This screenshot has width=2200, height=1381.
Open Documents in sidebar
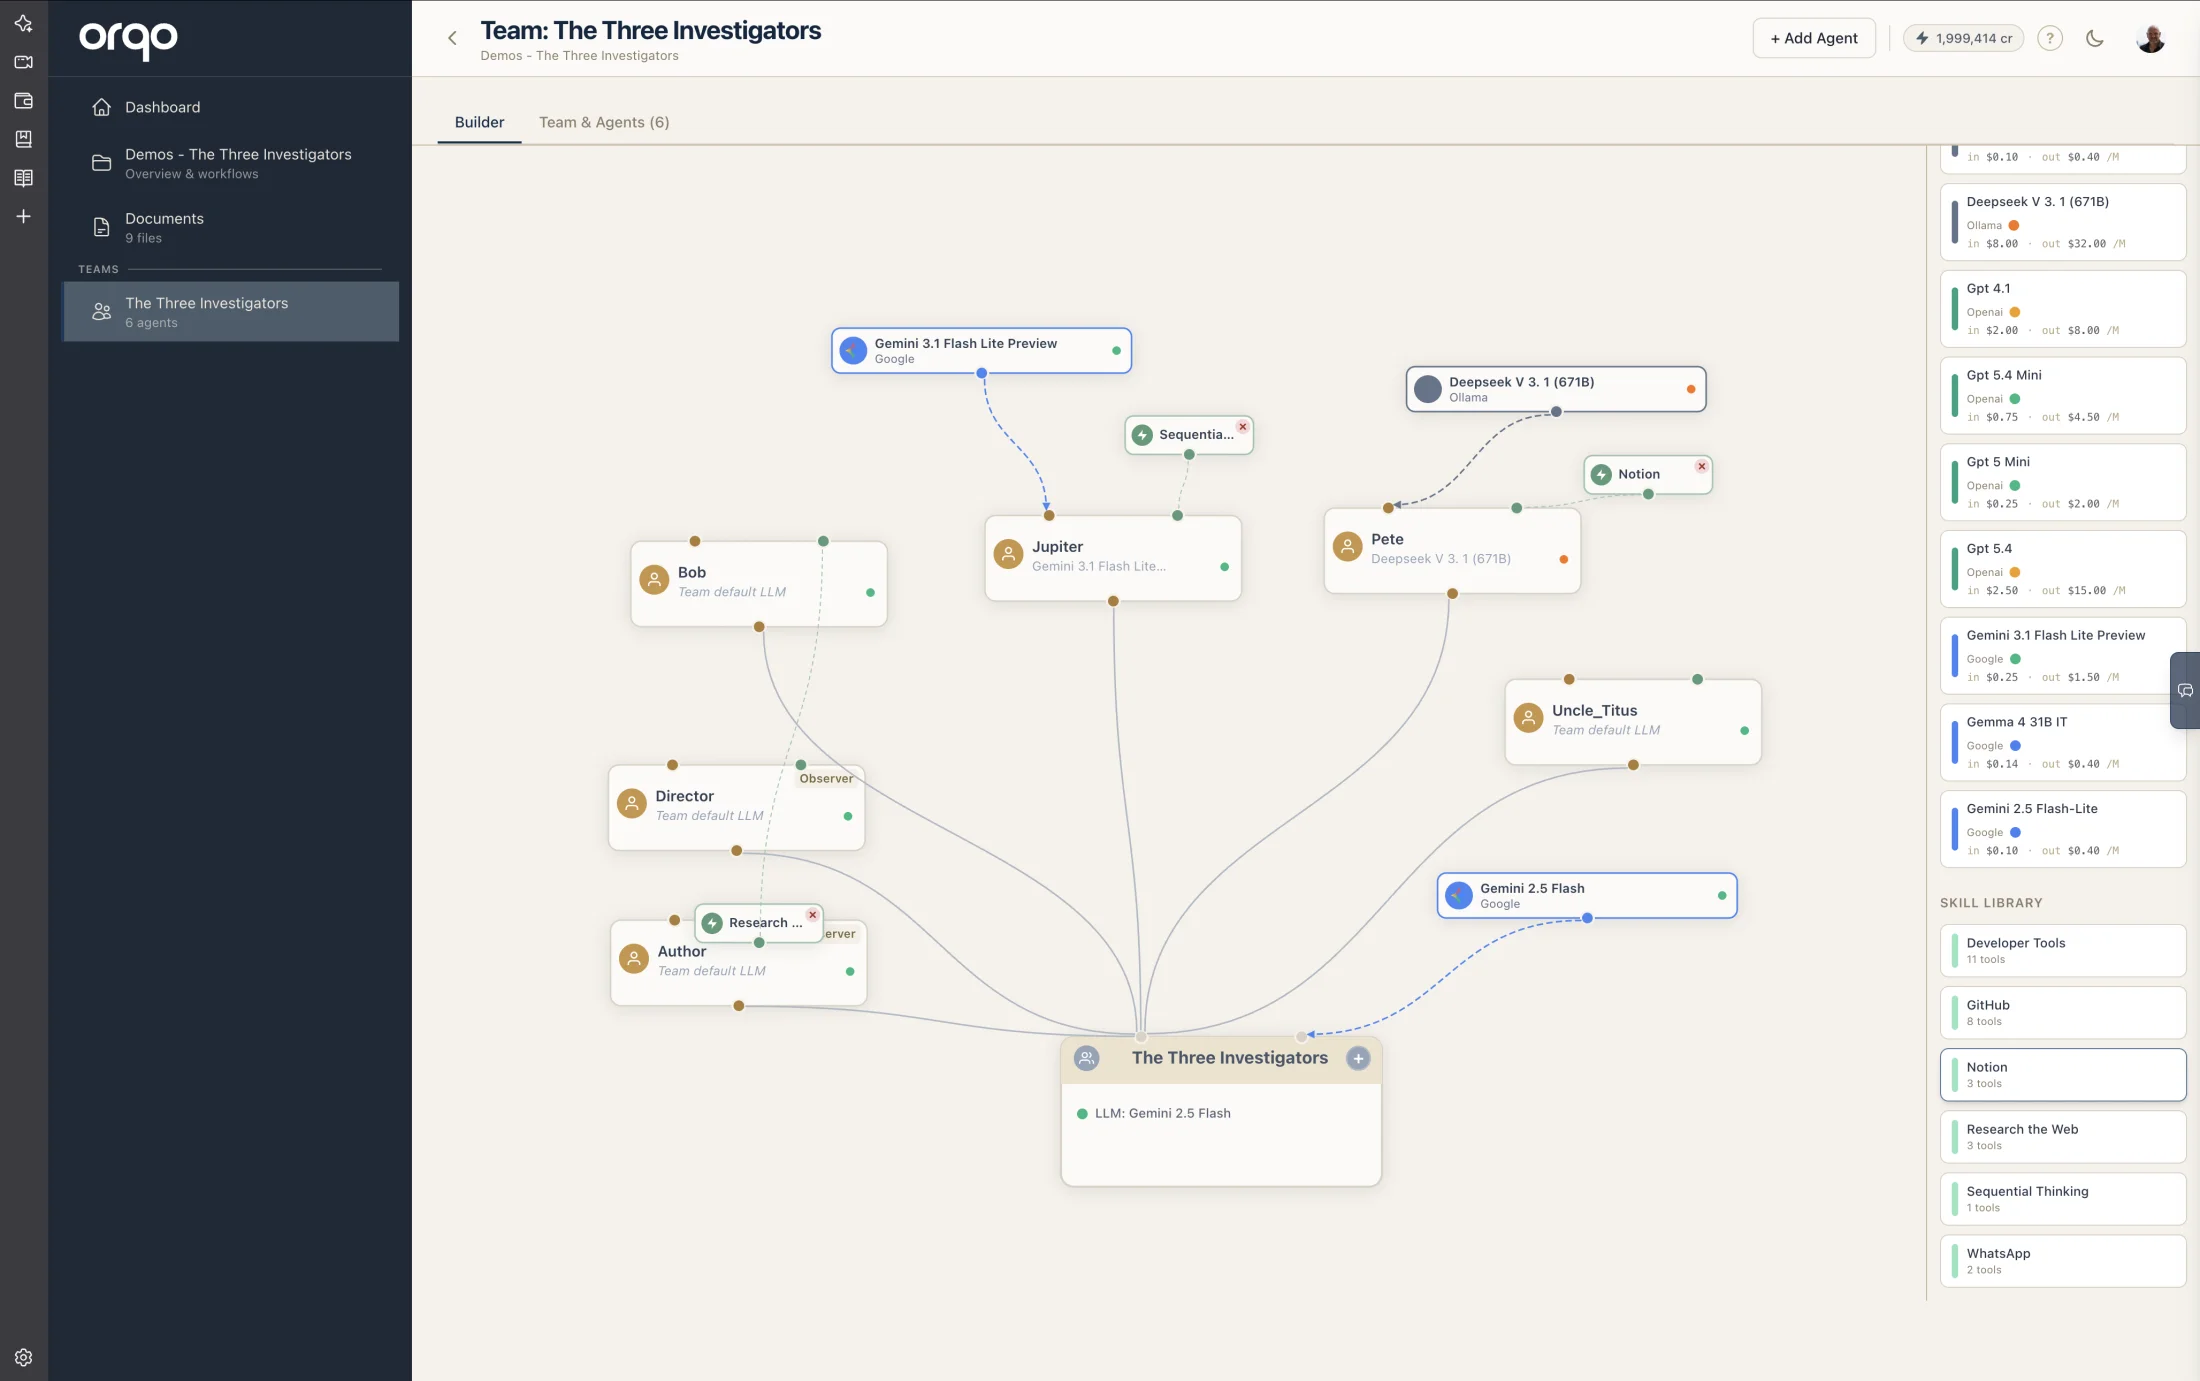pyautogui.click(x=164, y=227)
